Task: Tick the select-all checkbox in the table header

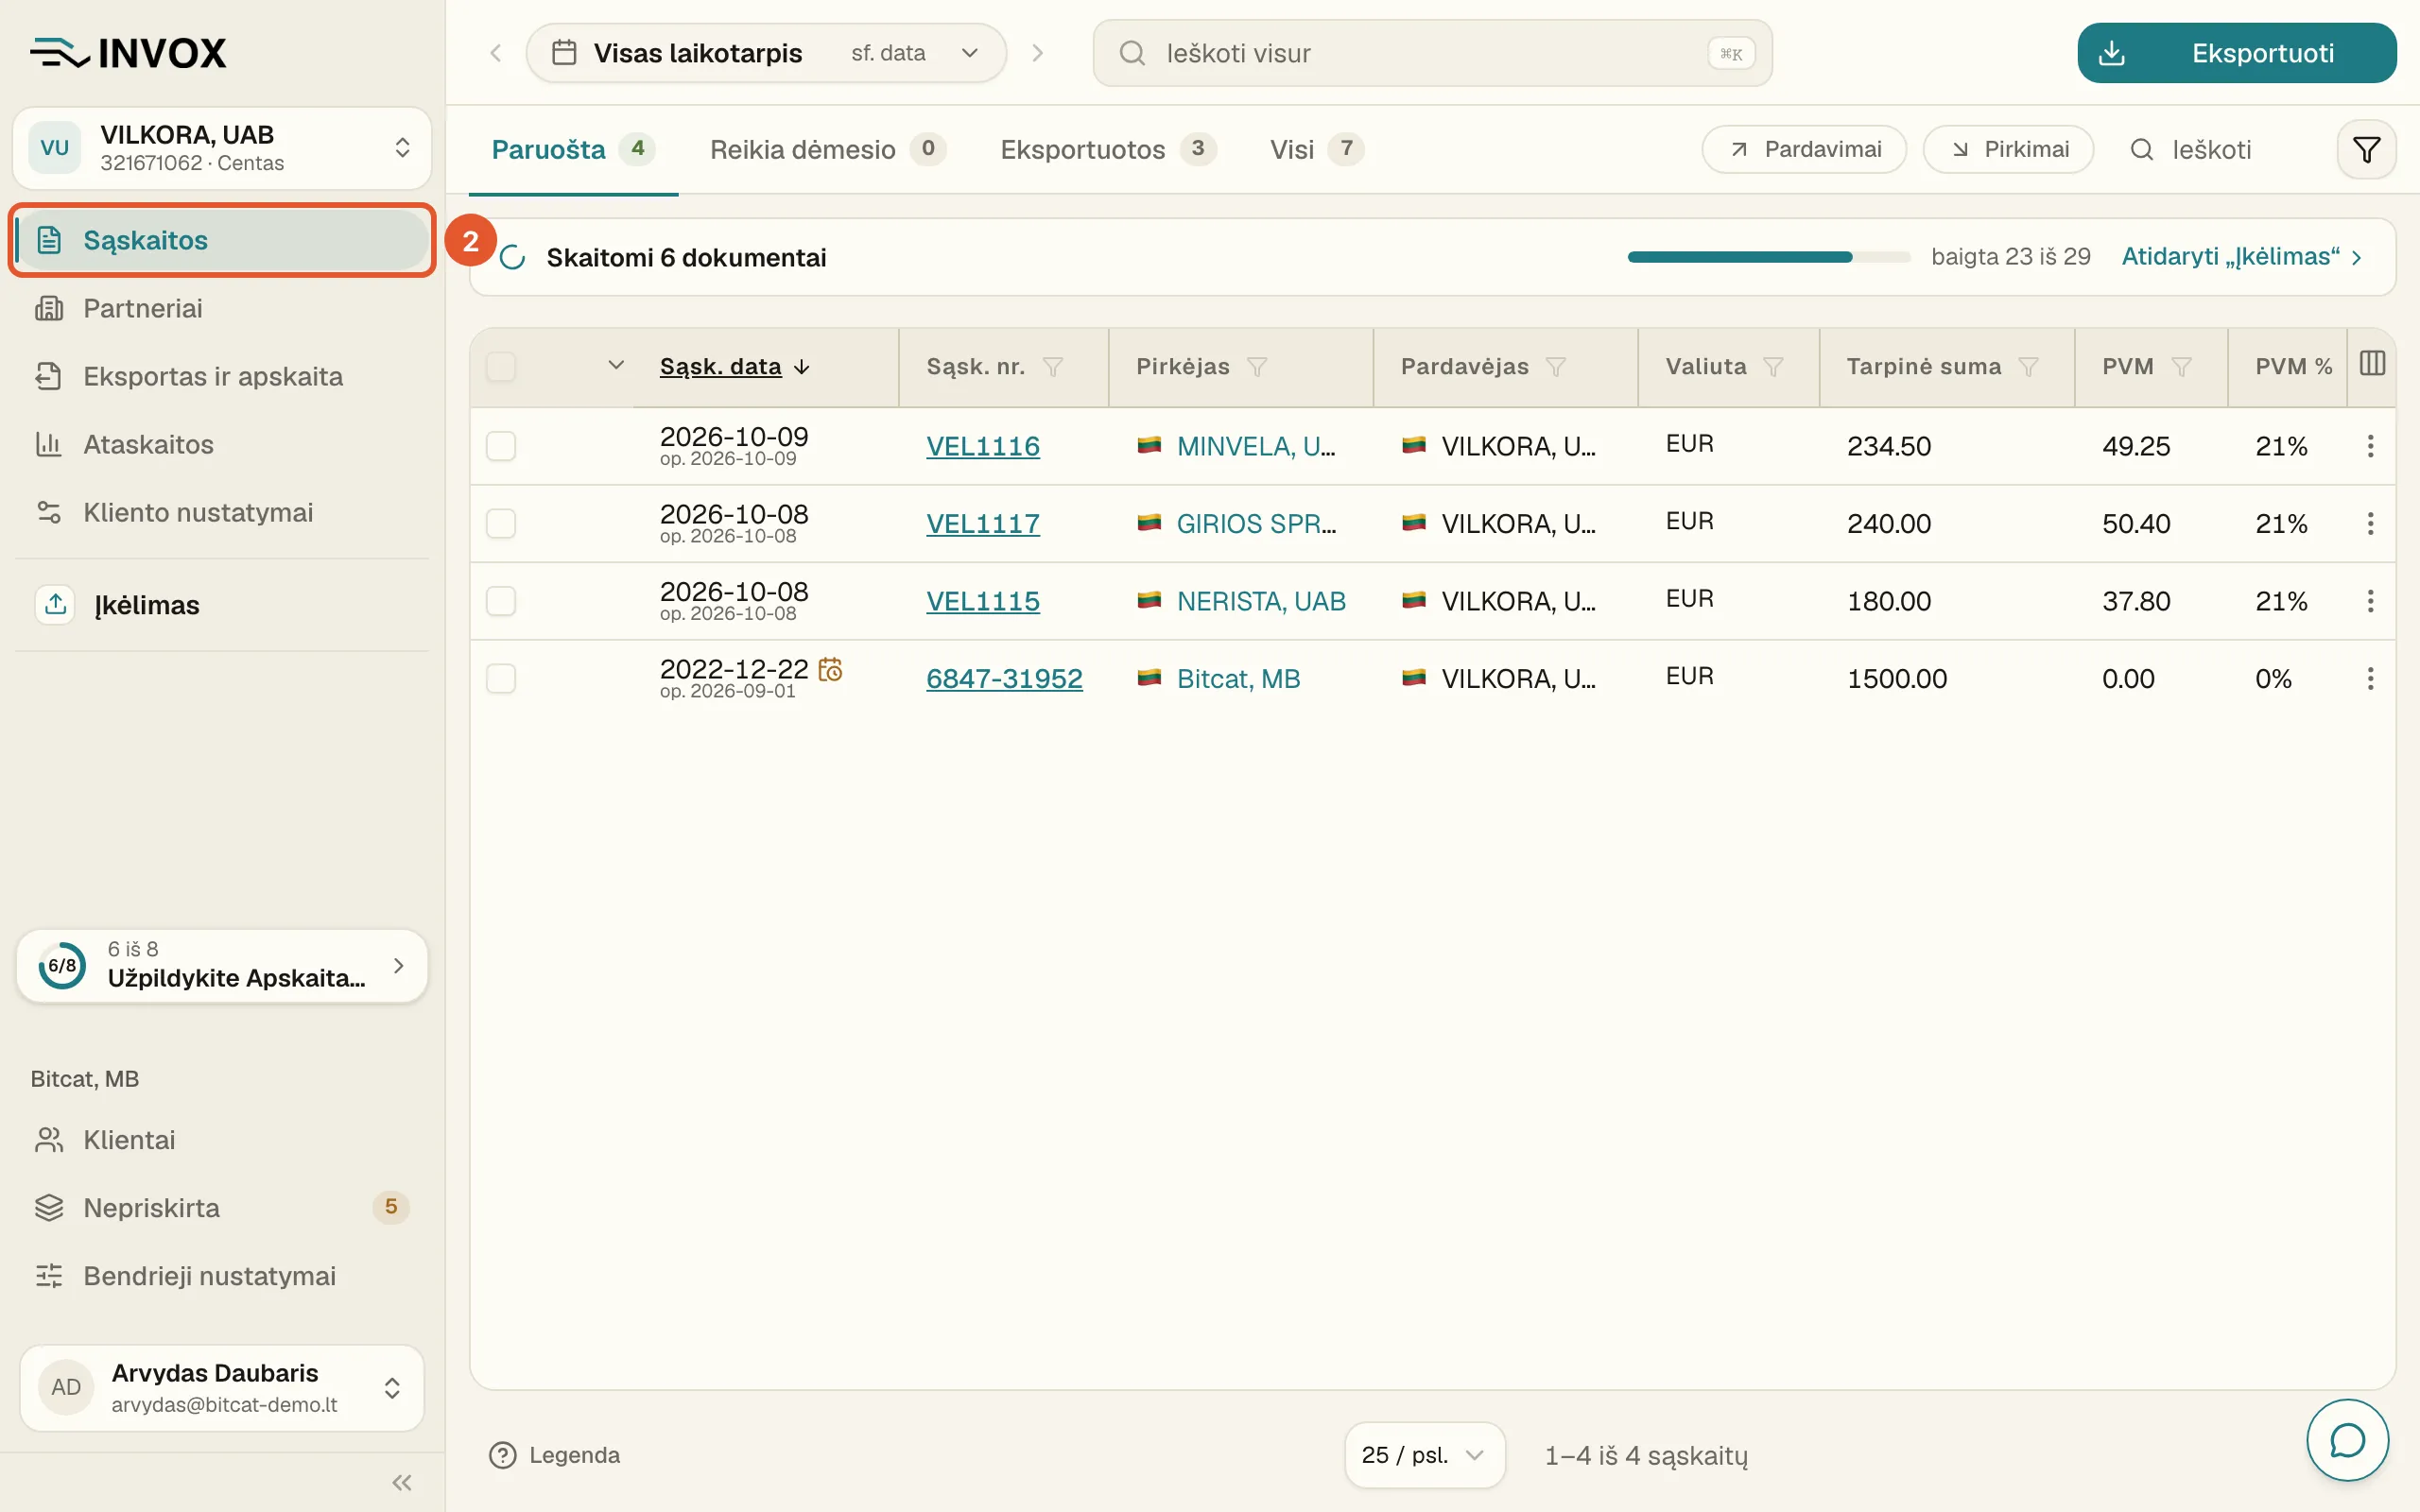Action: [x=501, y=367]
